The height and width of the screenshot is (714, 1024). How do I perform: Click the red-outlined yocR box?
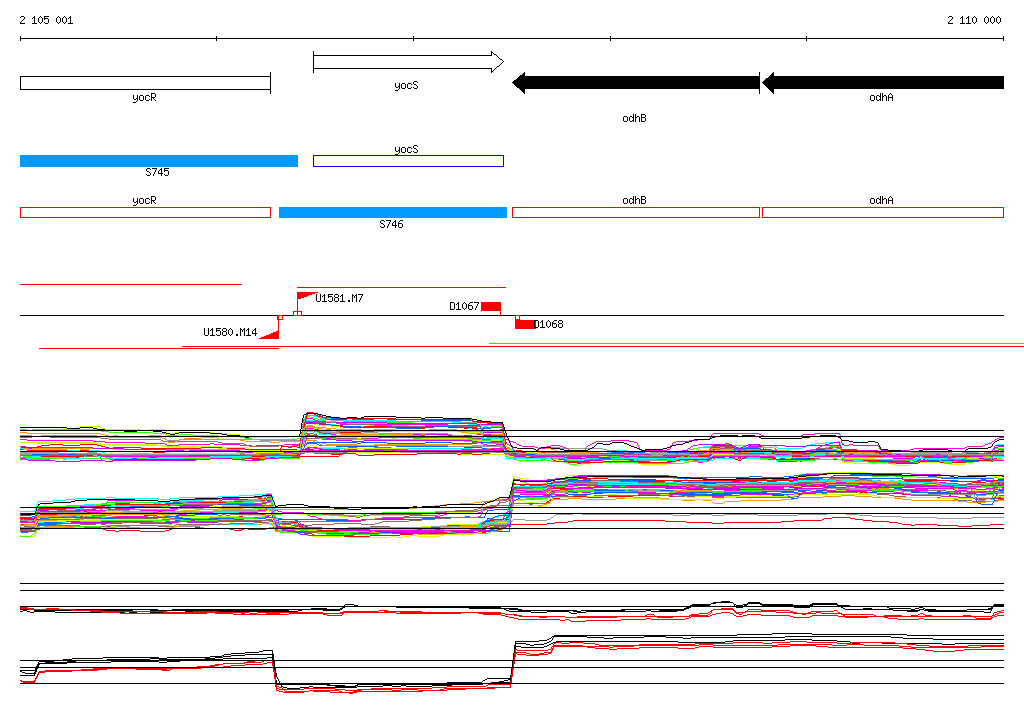145,212
